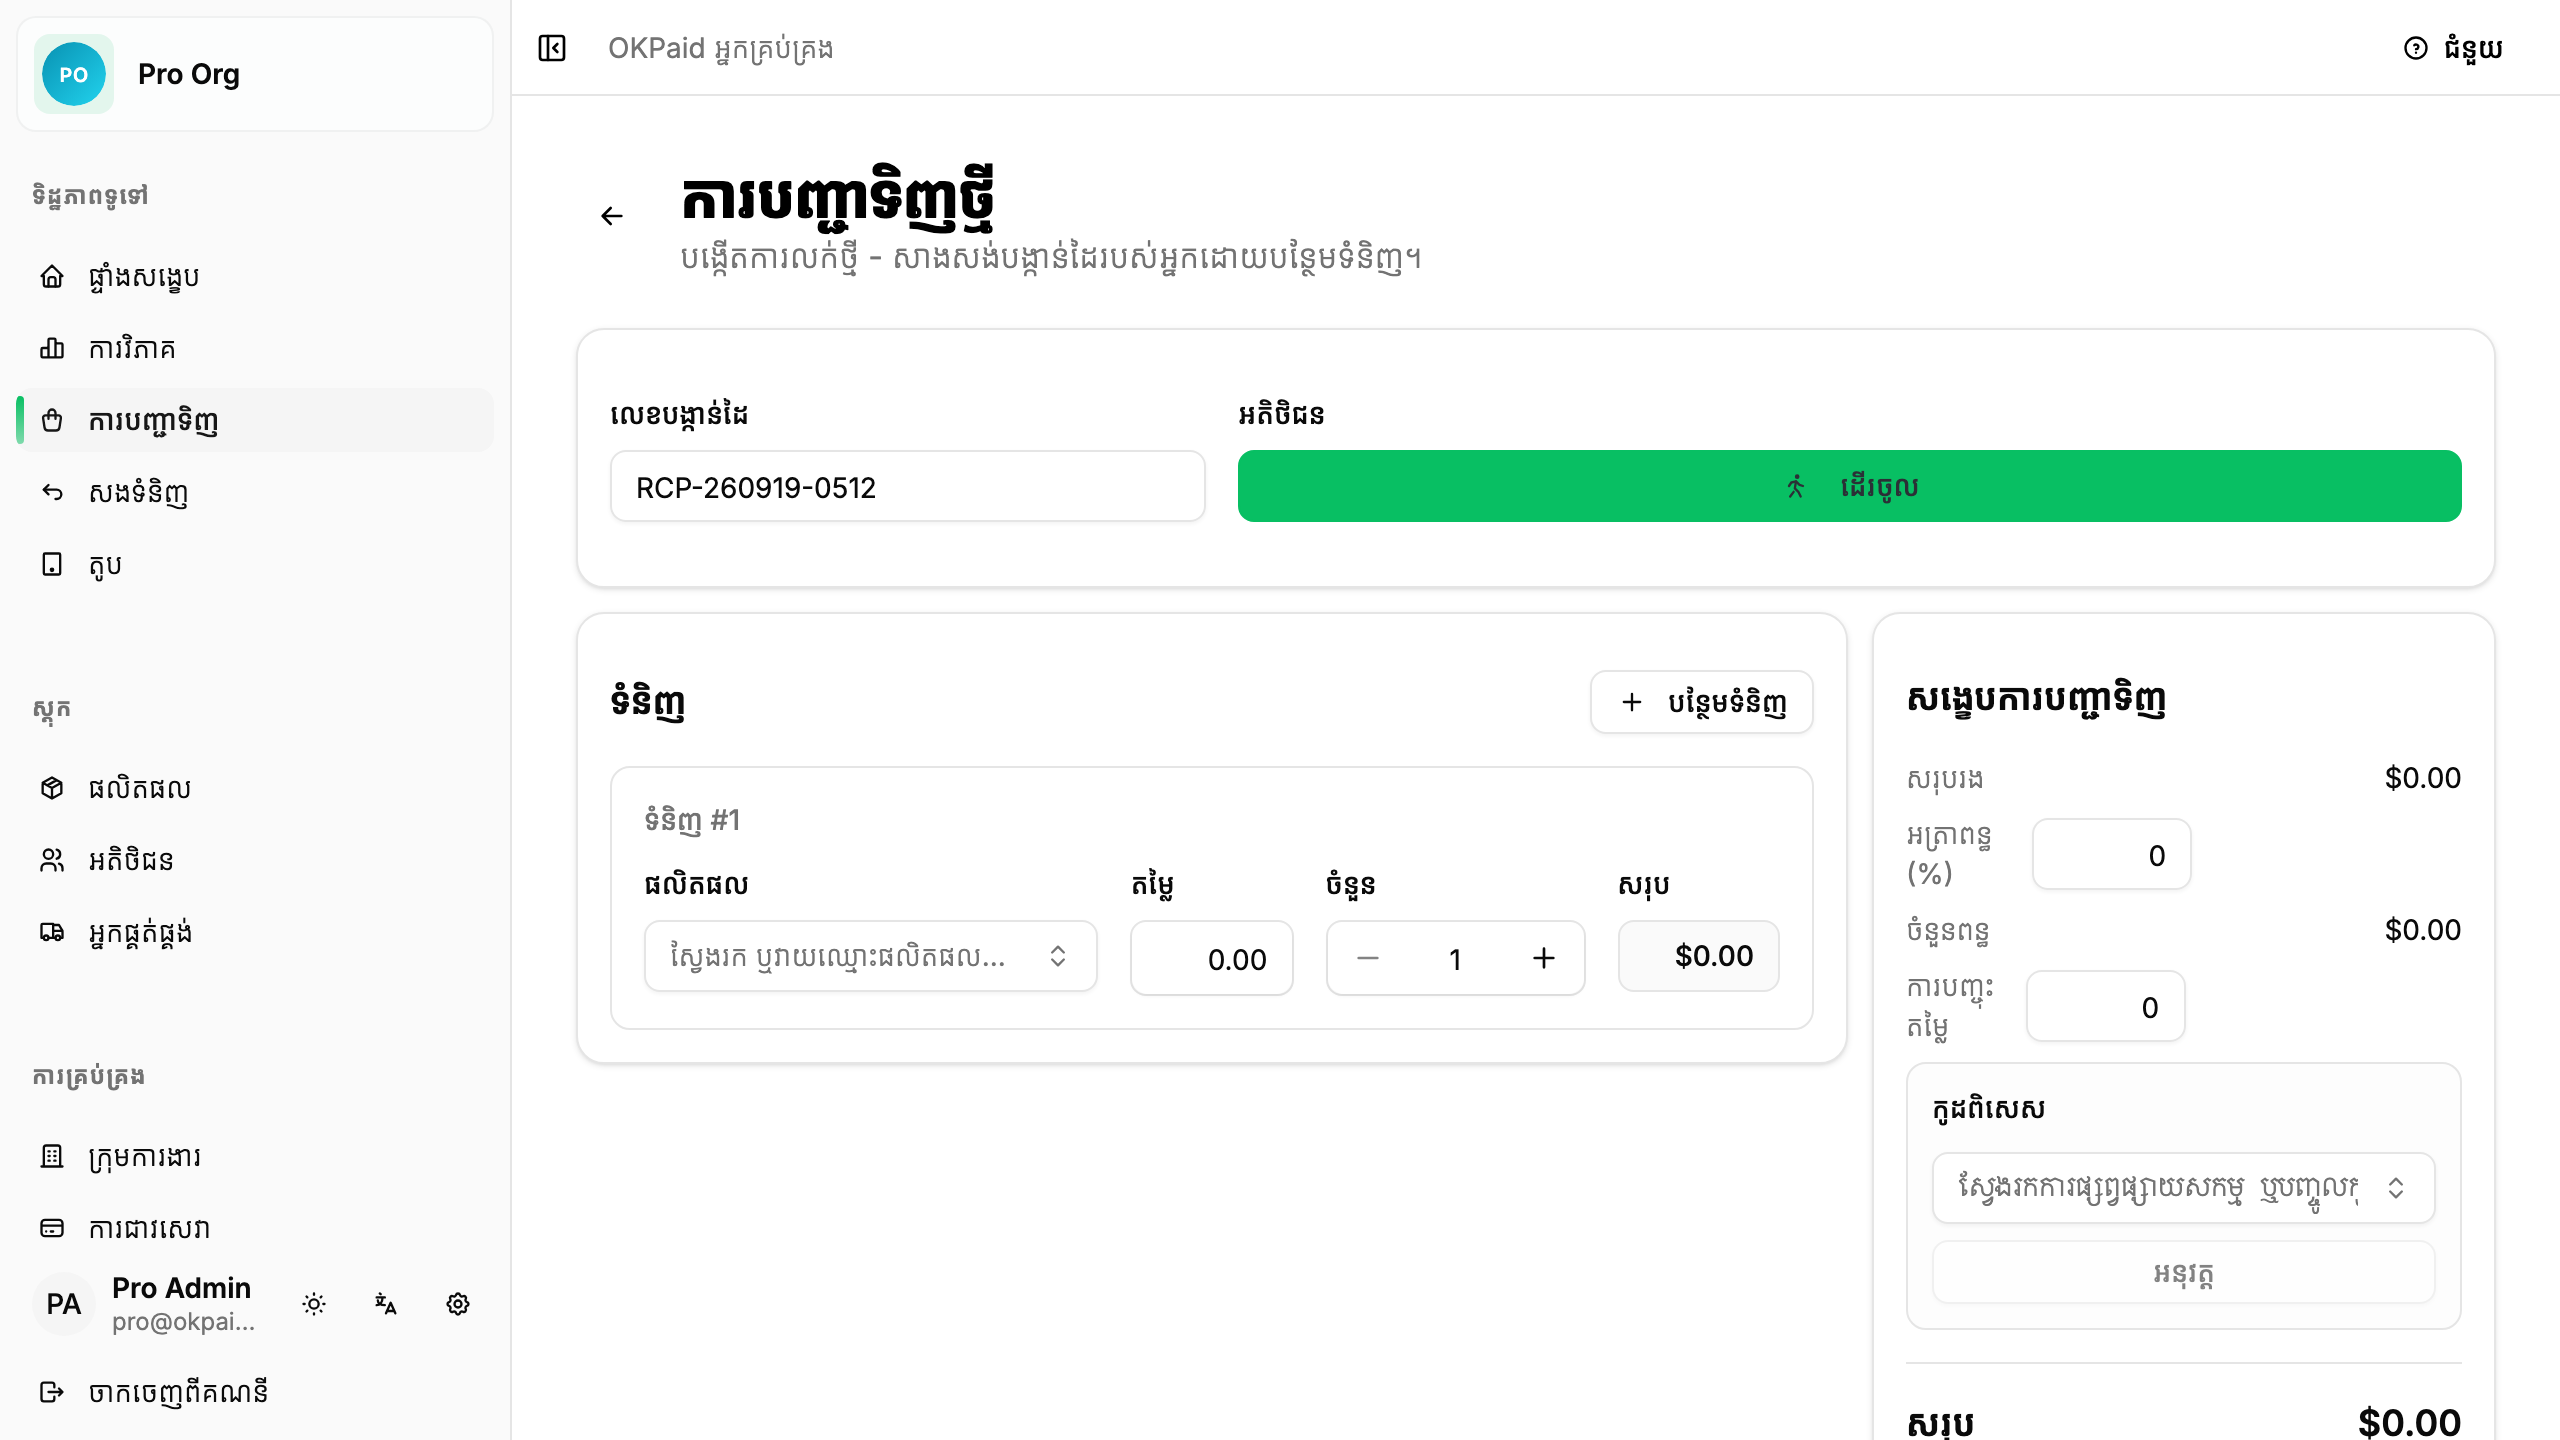
Task: Increase quantity with plus button
Action: coord(1544,958)
